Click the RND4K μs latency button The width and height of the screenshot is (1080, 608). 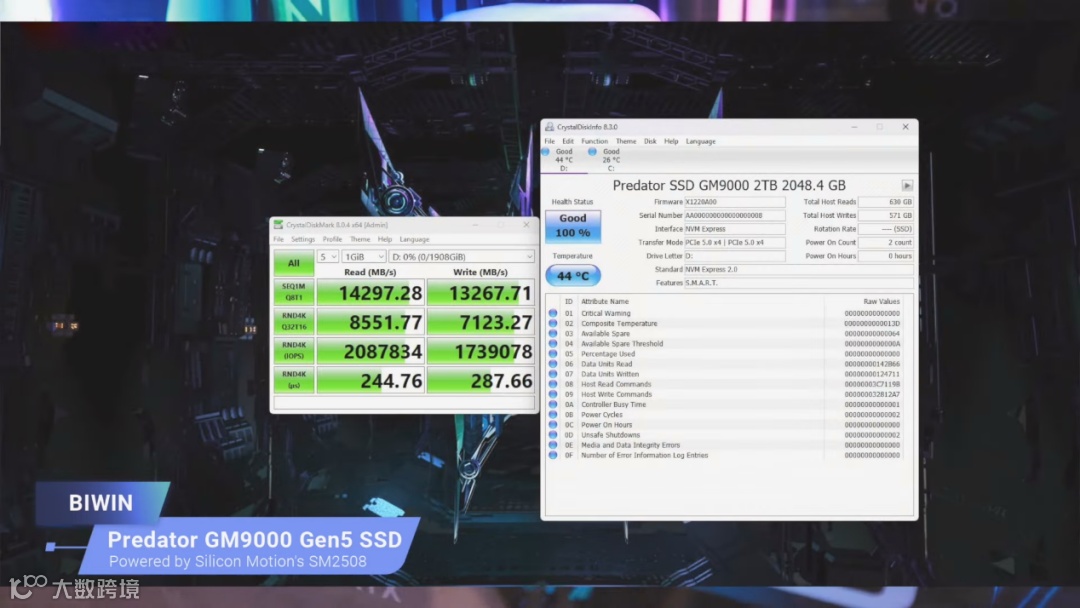click(x=293, y=380)
